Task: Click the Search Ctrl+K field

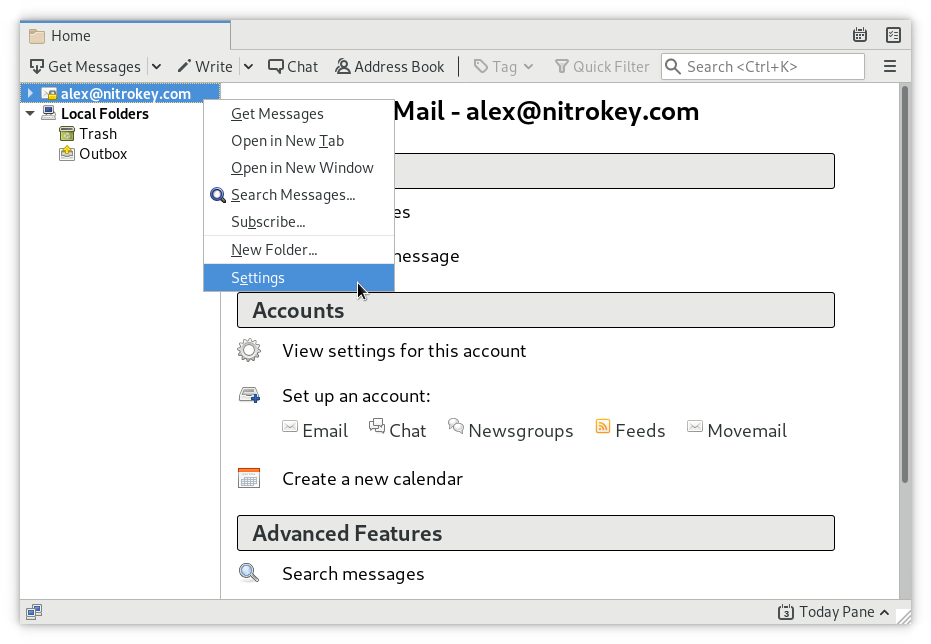Action: [x=762, y=66]
